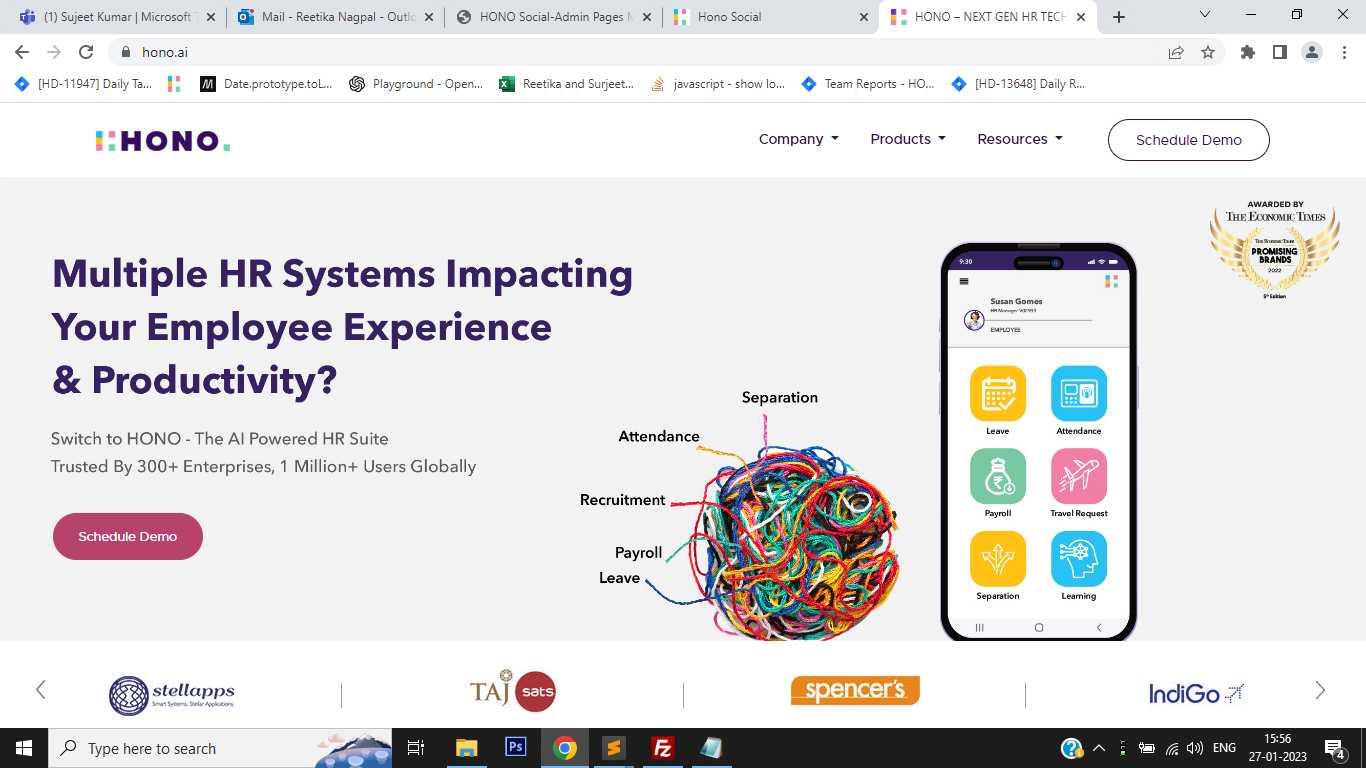Open the Chrome three-dot menu
The image size is (1366, 768).
[1344, 52]
